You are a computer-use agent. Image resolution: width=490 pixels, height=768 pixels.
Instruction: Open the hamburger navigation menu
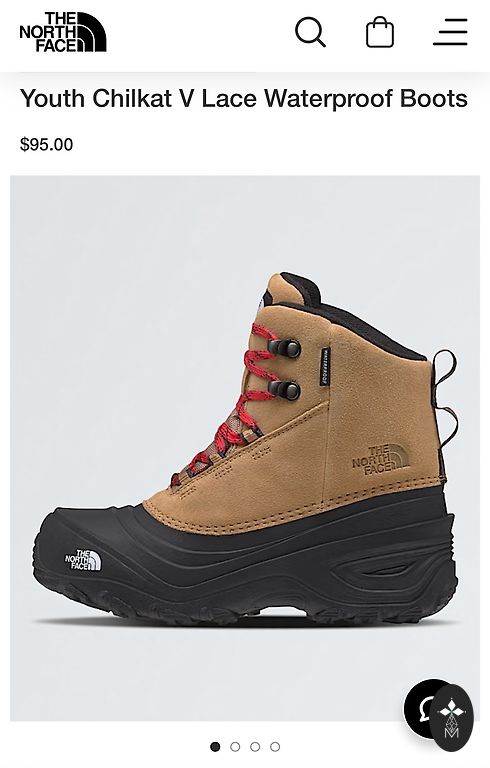pyautogui.click(x=450, y=32)
